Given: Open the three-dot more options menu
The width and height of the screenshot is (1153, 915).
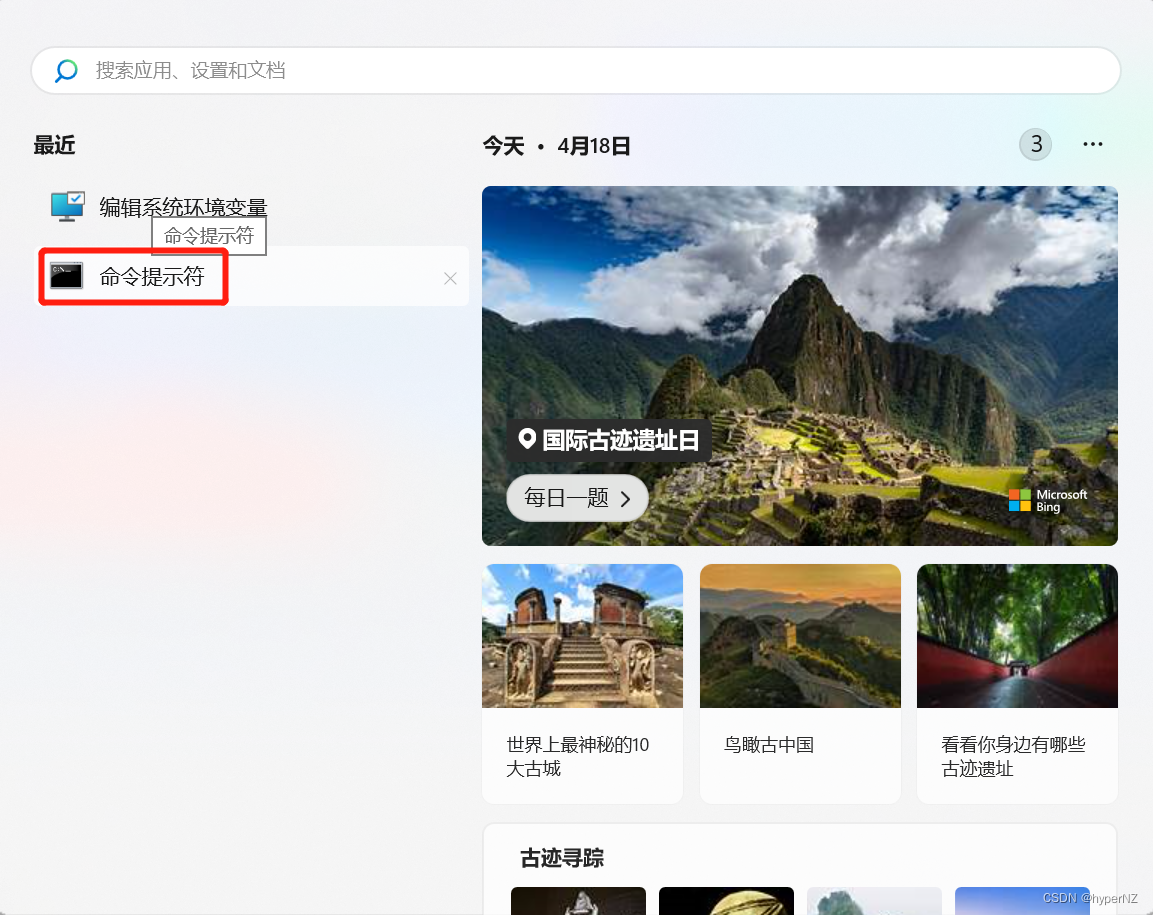Looking at the screenshot, I should point(1093,144).
